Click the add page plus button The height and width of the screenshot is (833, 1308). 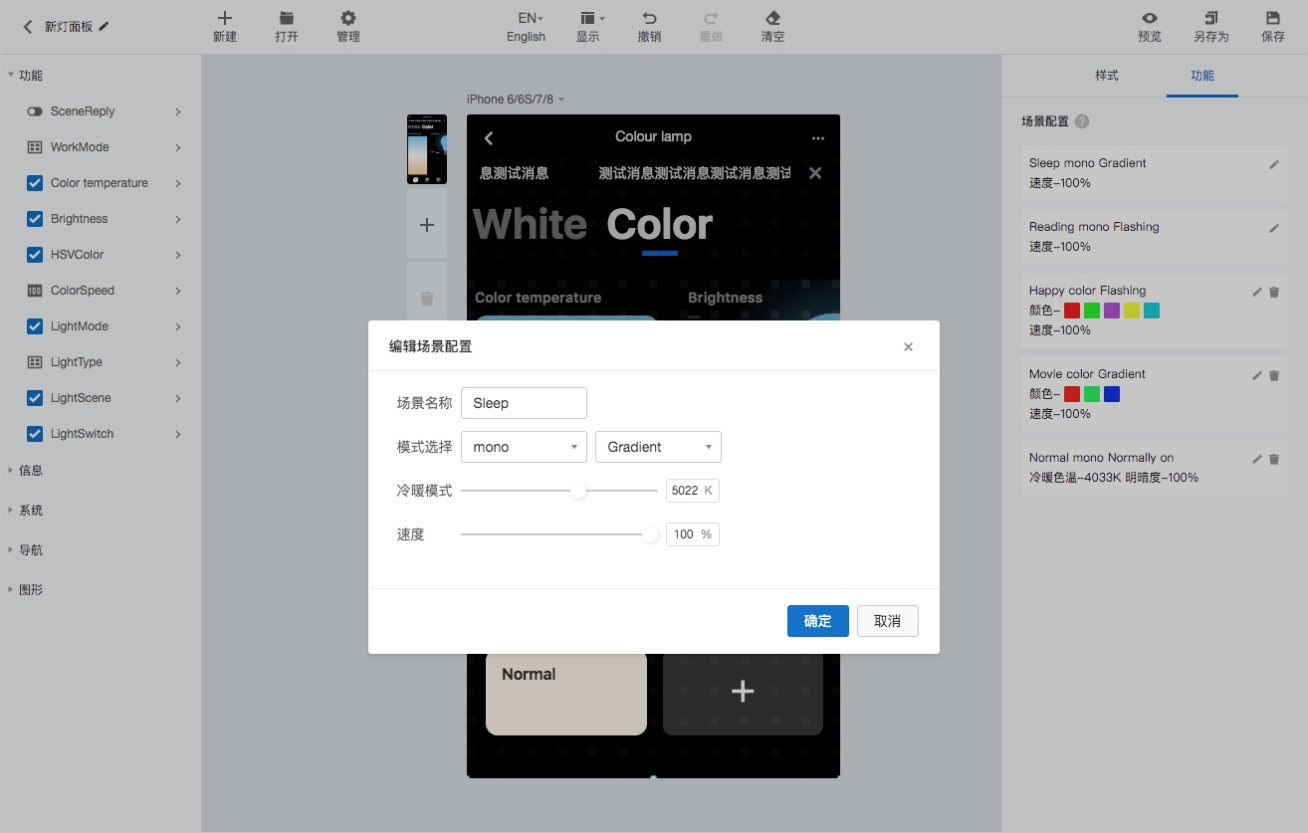point(427,225)
